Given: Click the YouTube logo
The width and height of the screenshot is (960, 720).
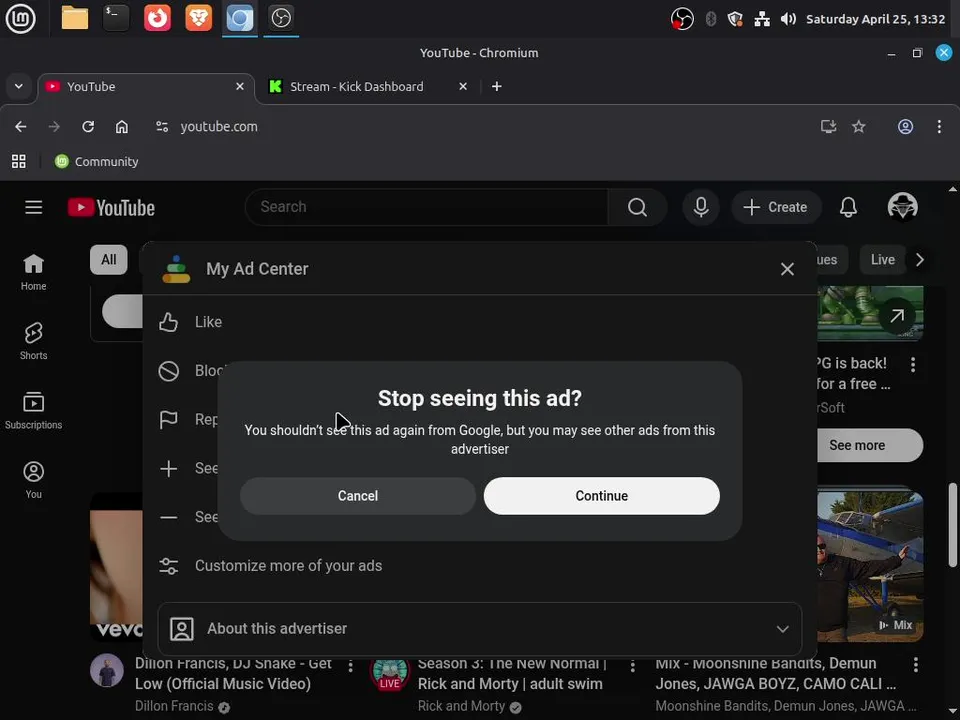Looking at the screenshot, I should pyautogui.click(x=111, y=208).
